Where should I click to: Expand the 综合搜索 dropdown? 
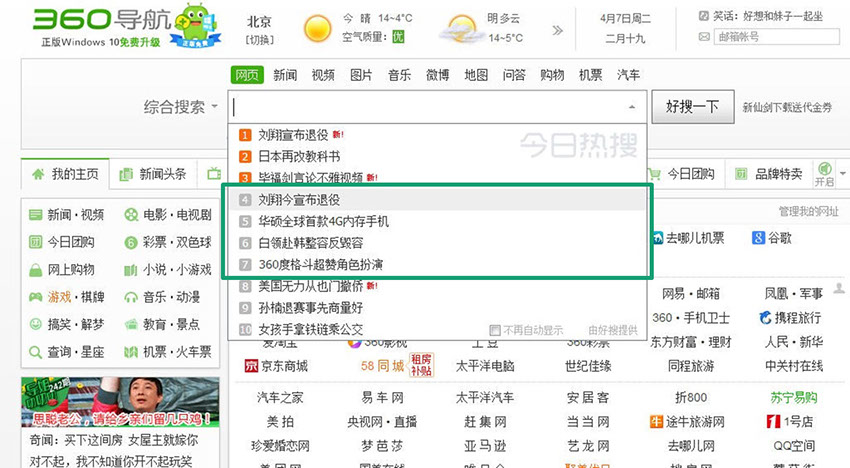[x=214, y=107]
